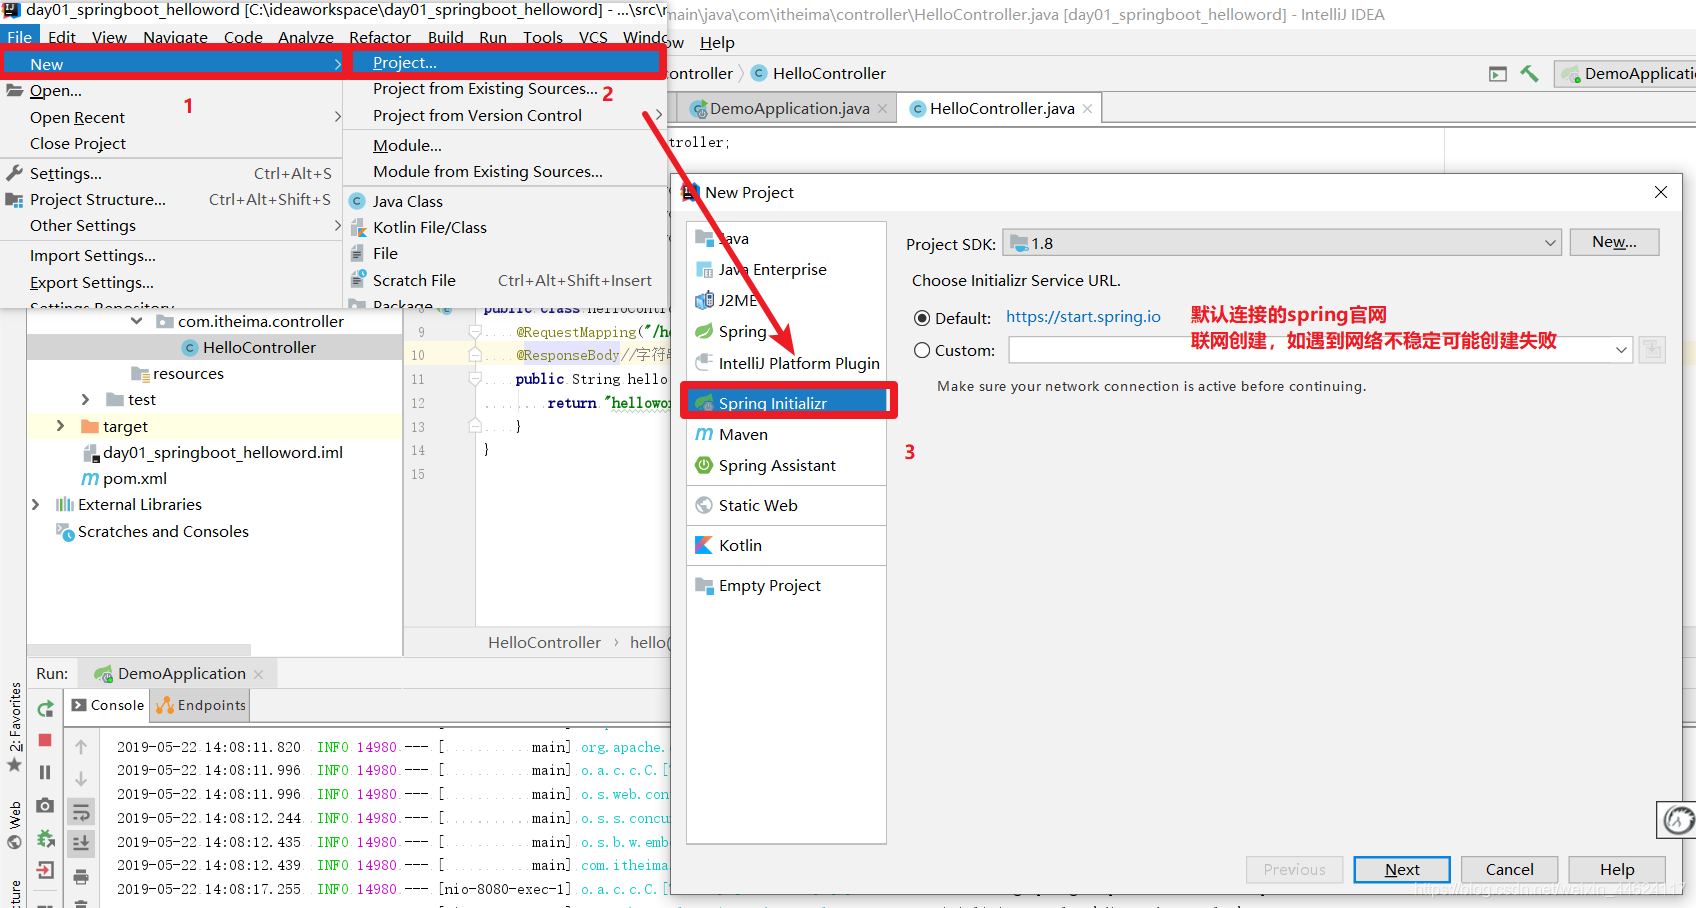Expand External Libraries in the project tree
Image resolution: width=1696 pixels, height=908 pixels.
36,505
